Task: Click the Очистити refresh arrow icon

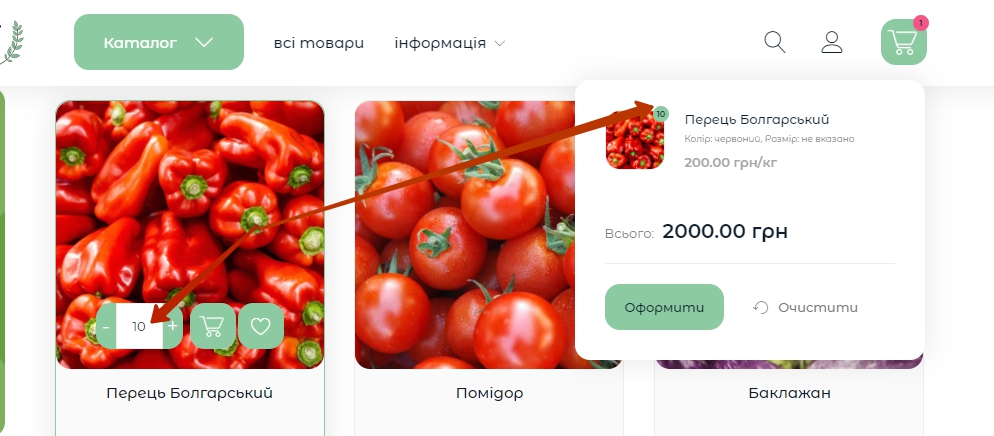Action: tap(761, 307)
